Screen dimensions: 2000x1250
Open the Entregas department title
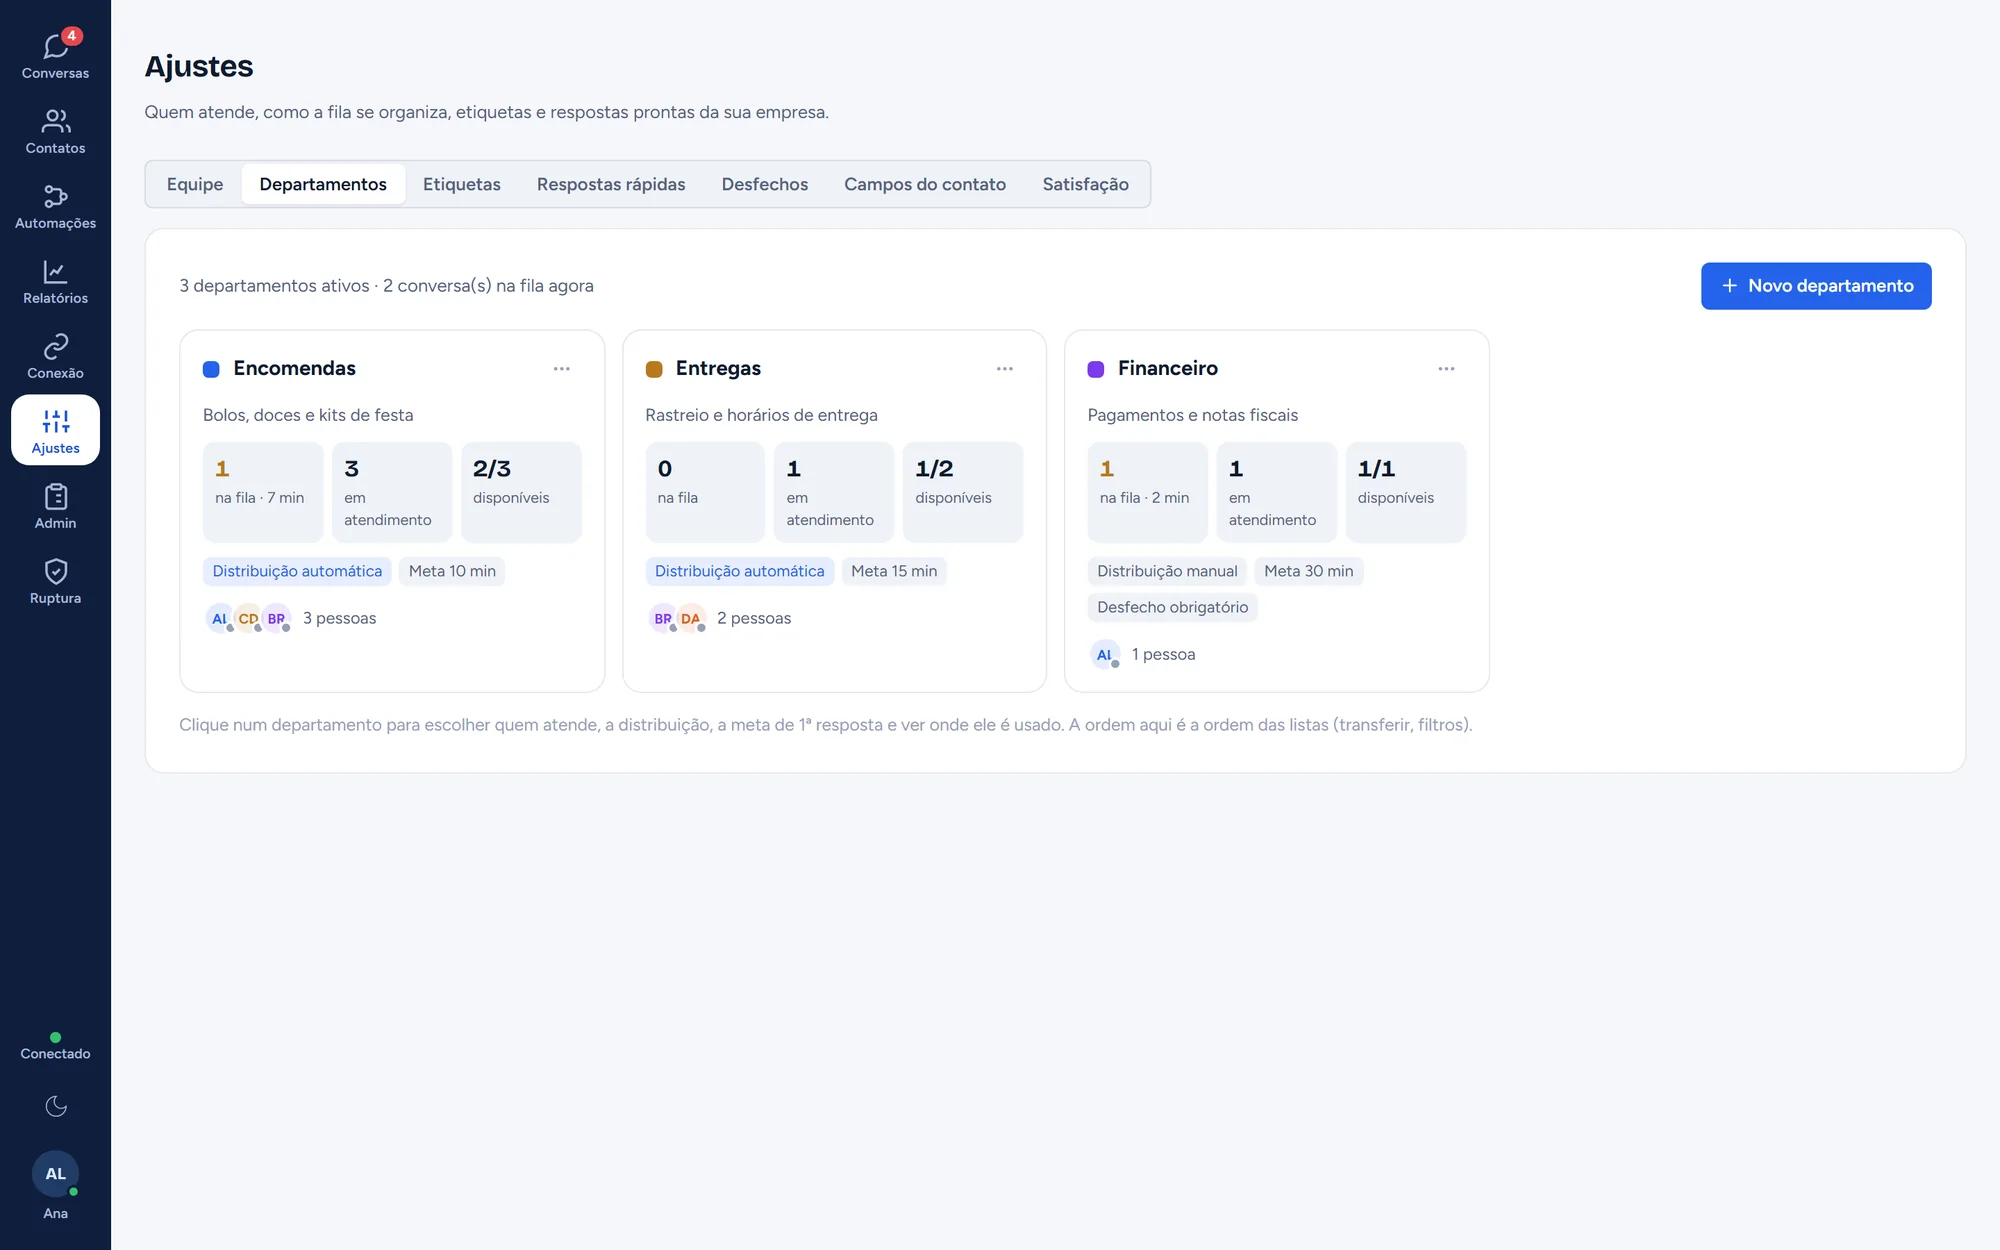click(718, 368)
